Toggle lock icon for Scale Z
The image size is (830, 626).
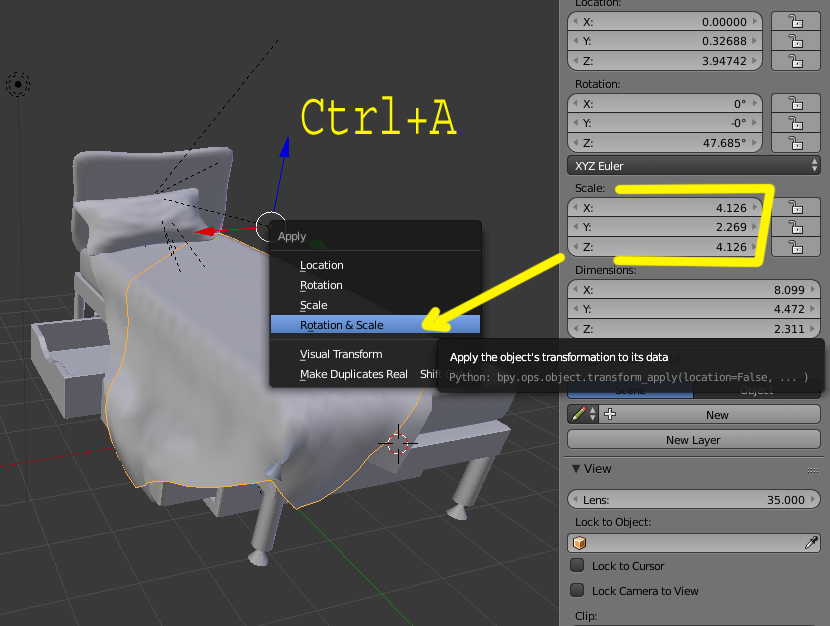coord(796,247)
